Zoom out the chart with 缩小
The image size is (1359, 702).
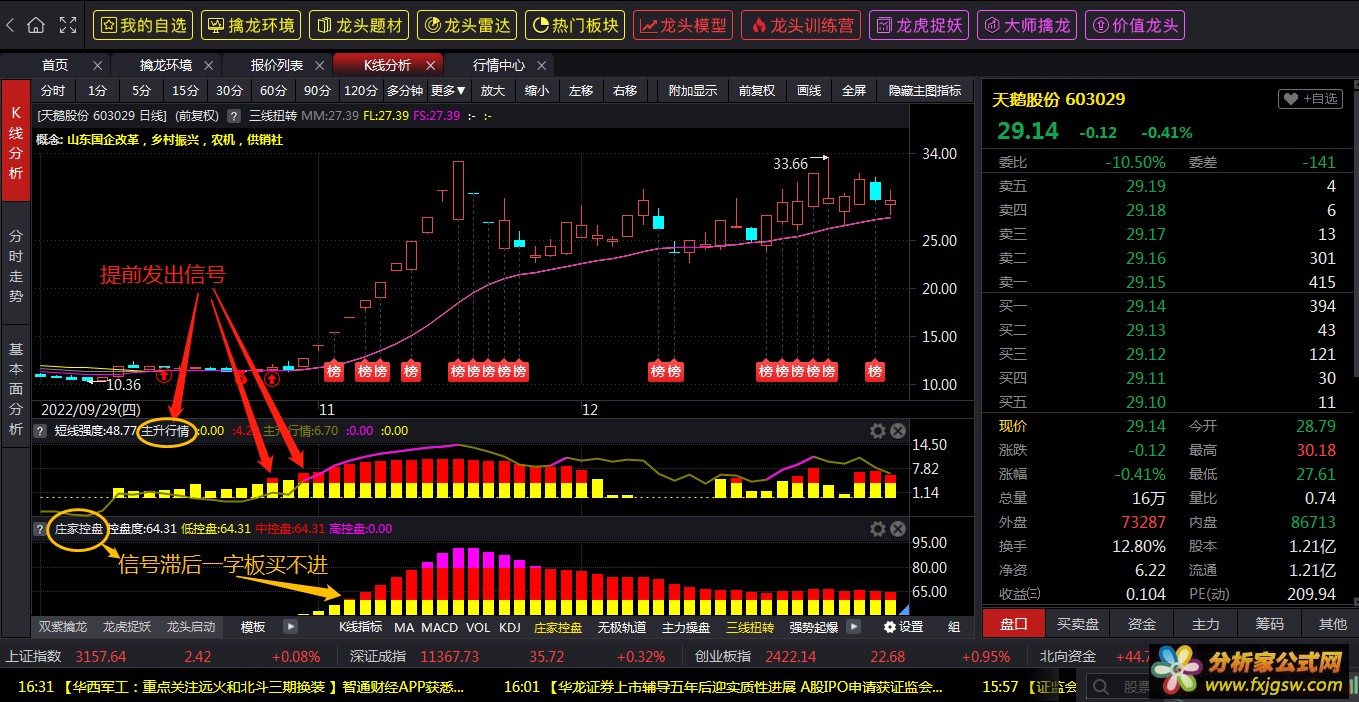pos(537,90)
